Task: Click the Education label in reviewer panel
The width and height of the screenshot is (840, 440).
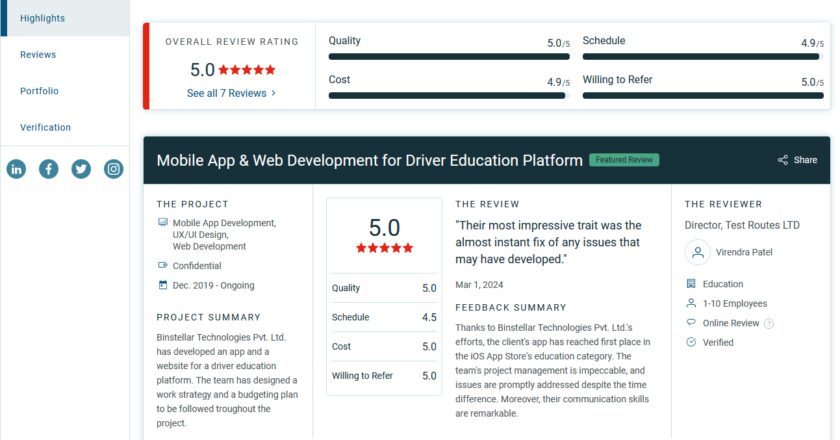Action: point(723,284)
